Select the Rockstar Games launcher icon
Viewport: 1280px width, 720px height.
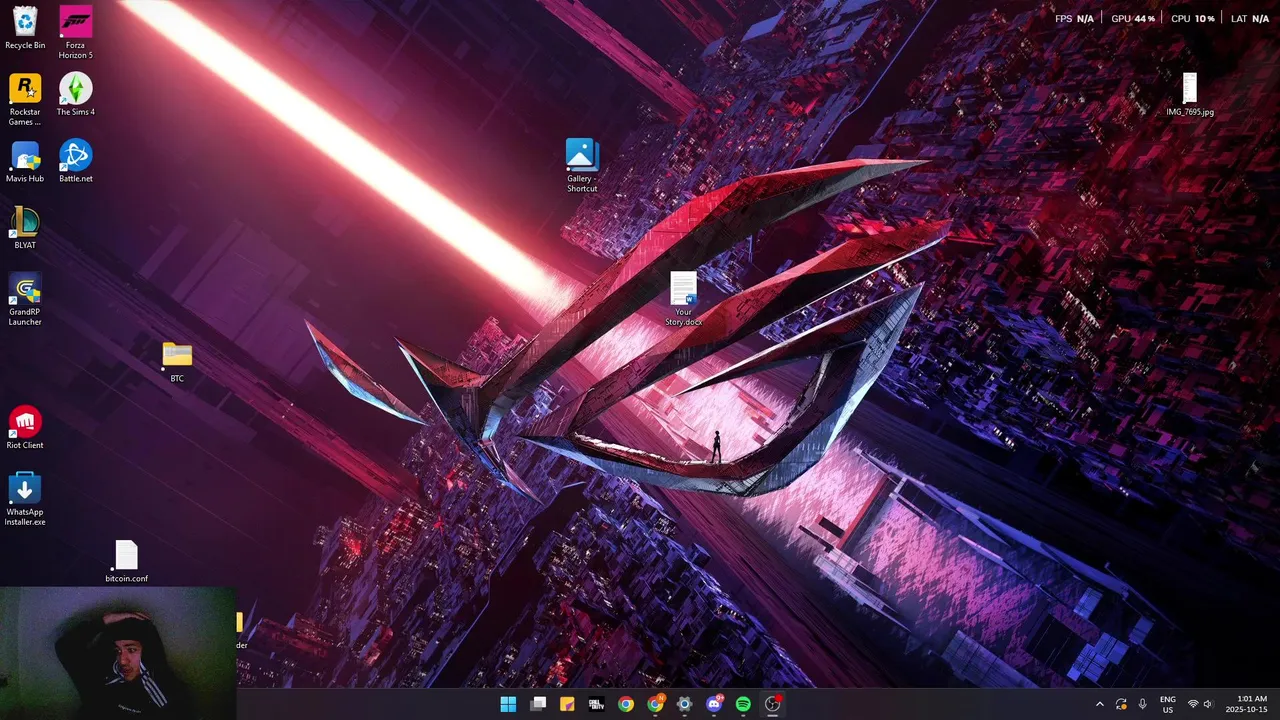click(25, 99)
